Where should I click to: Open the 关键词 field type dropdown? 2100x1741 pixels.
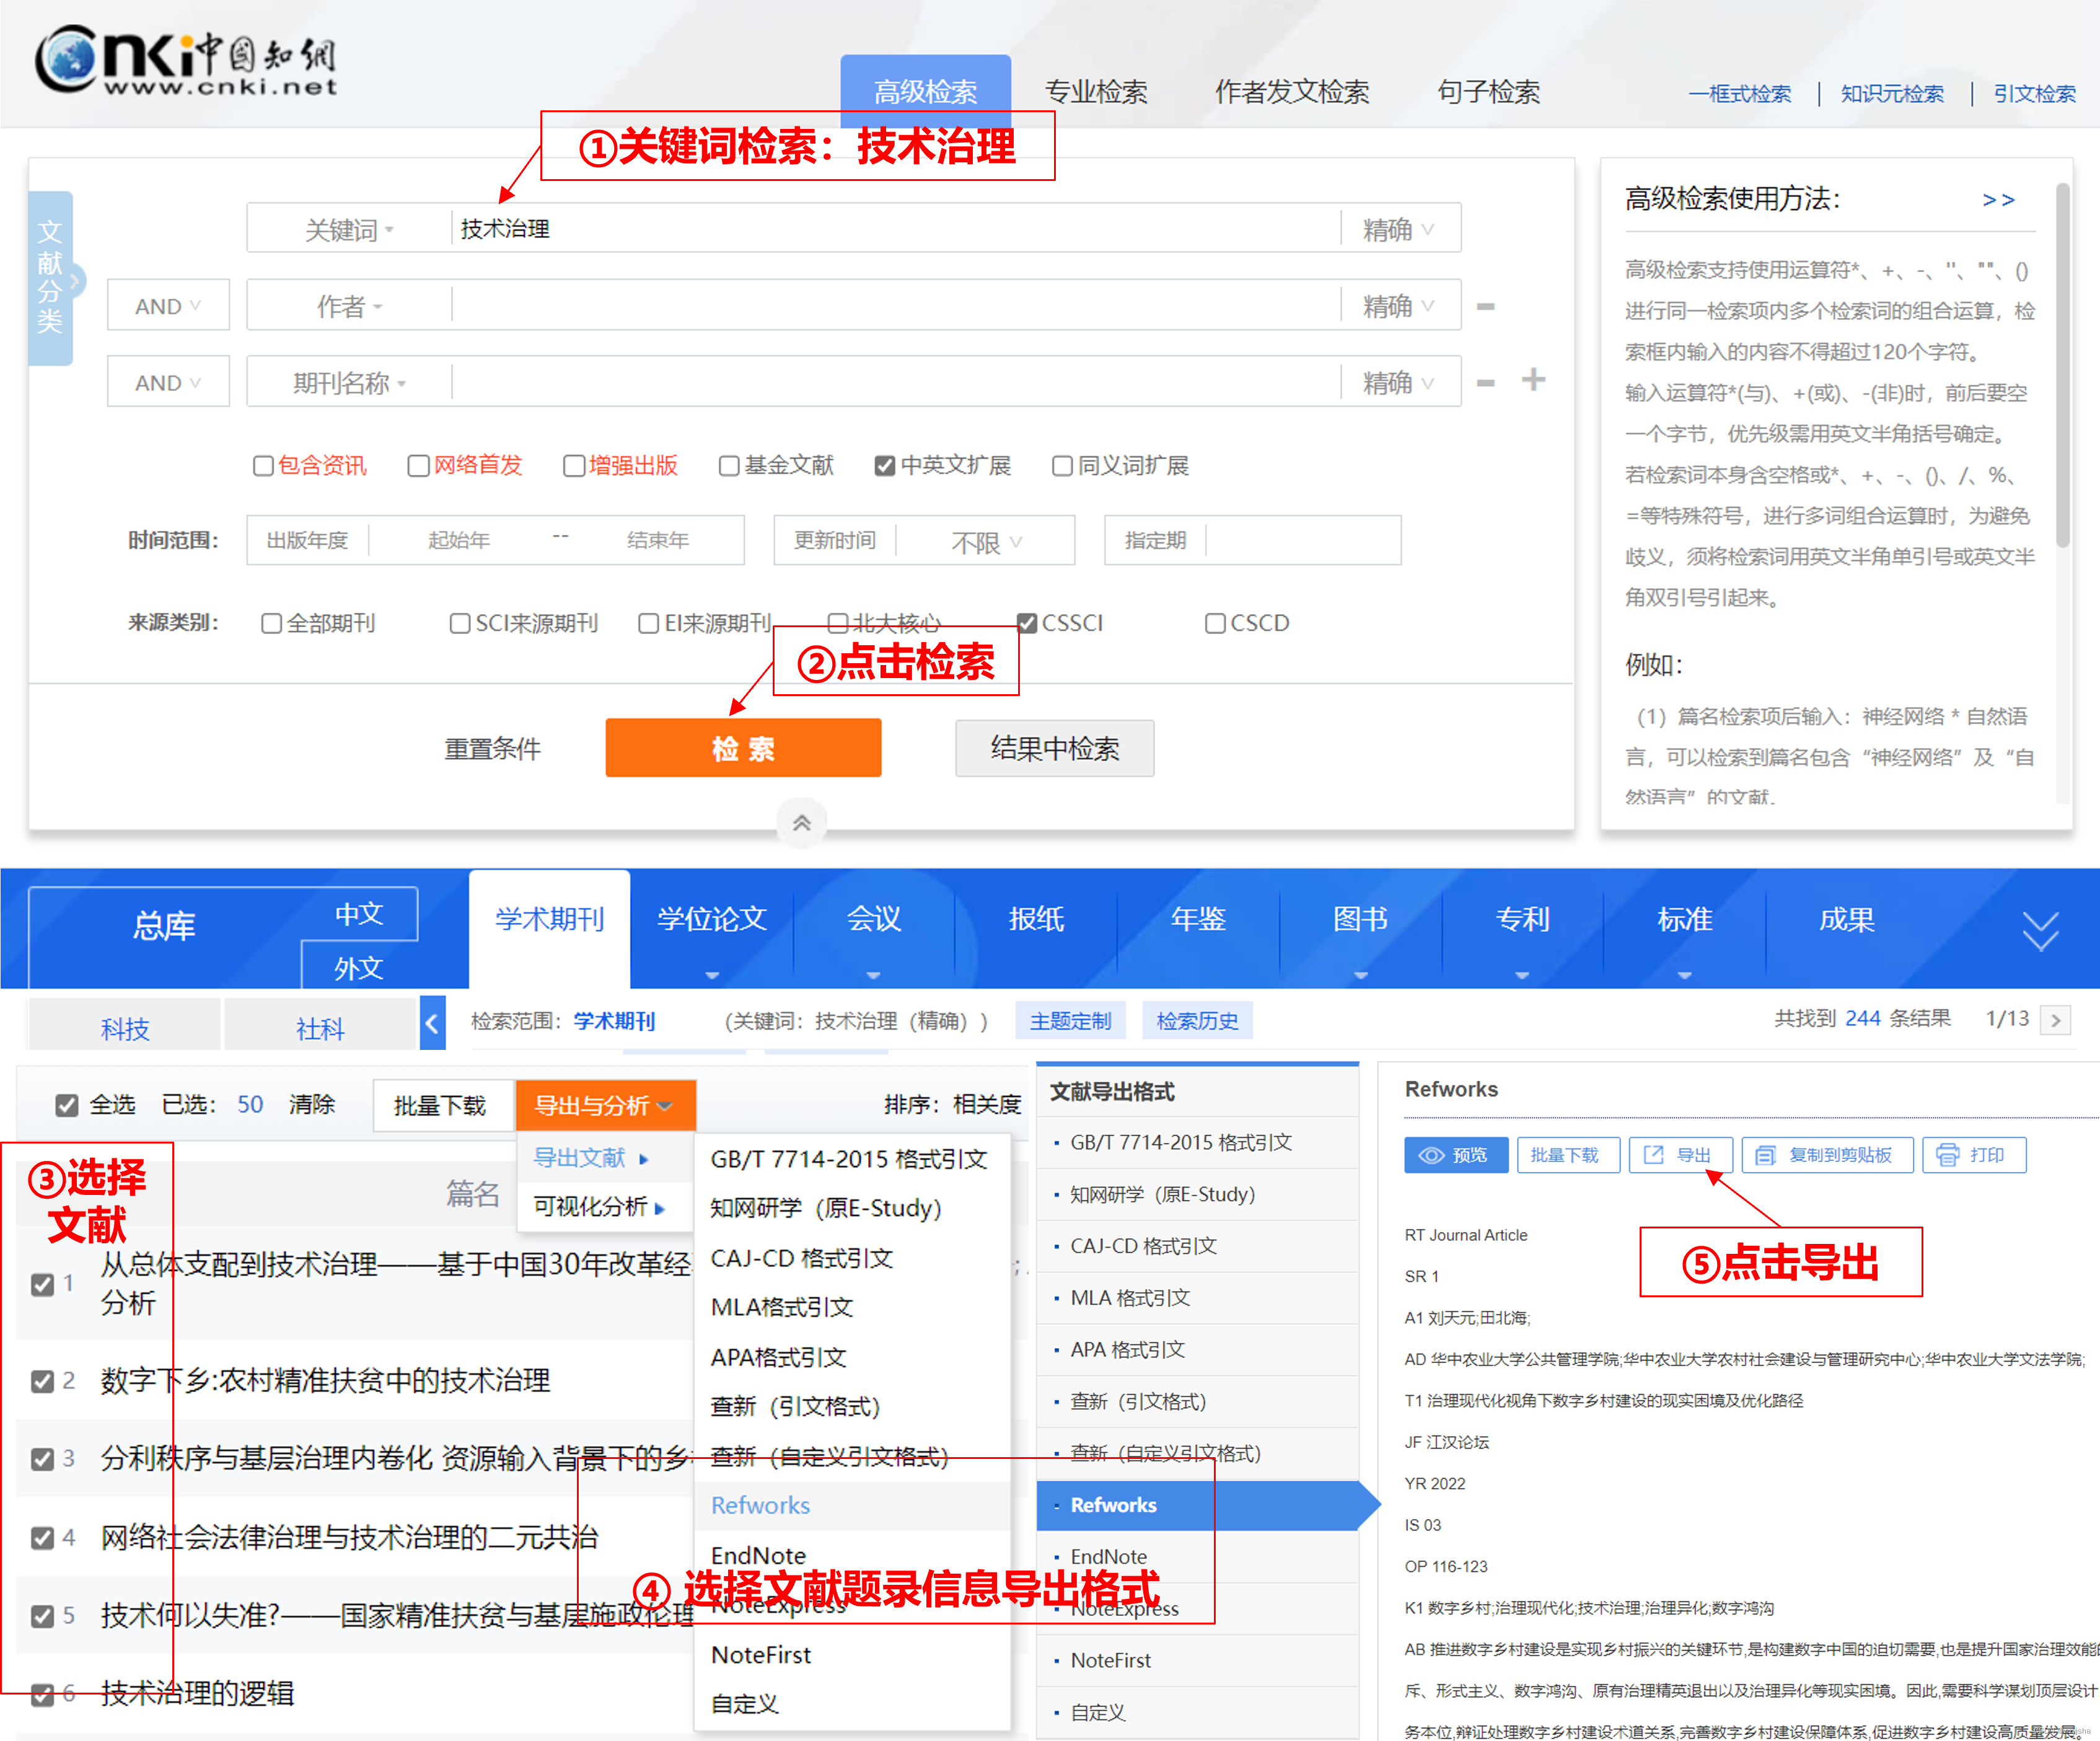(349, 230)
